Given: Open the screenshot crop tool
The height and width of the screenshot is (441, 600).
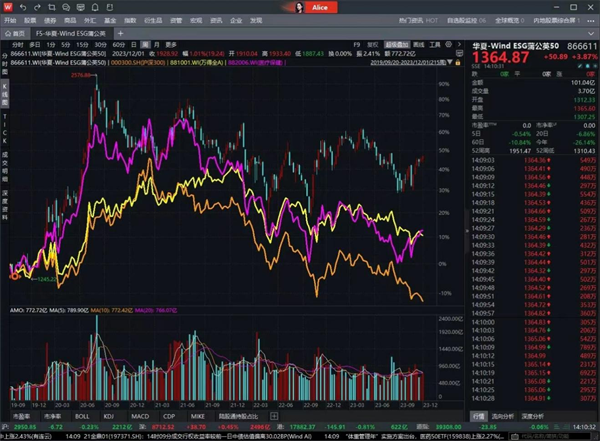Looking at the screenshot, I should point(52,7).
